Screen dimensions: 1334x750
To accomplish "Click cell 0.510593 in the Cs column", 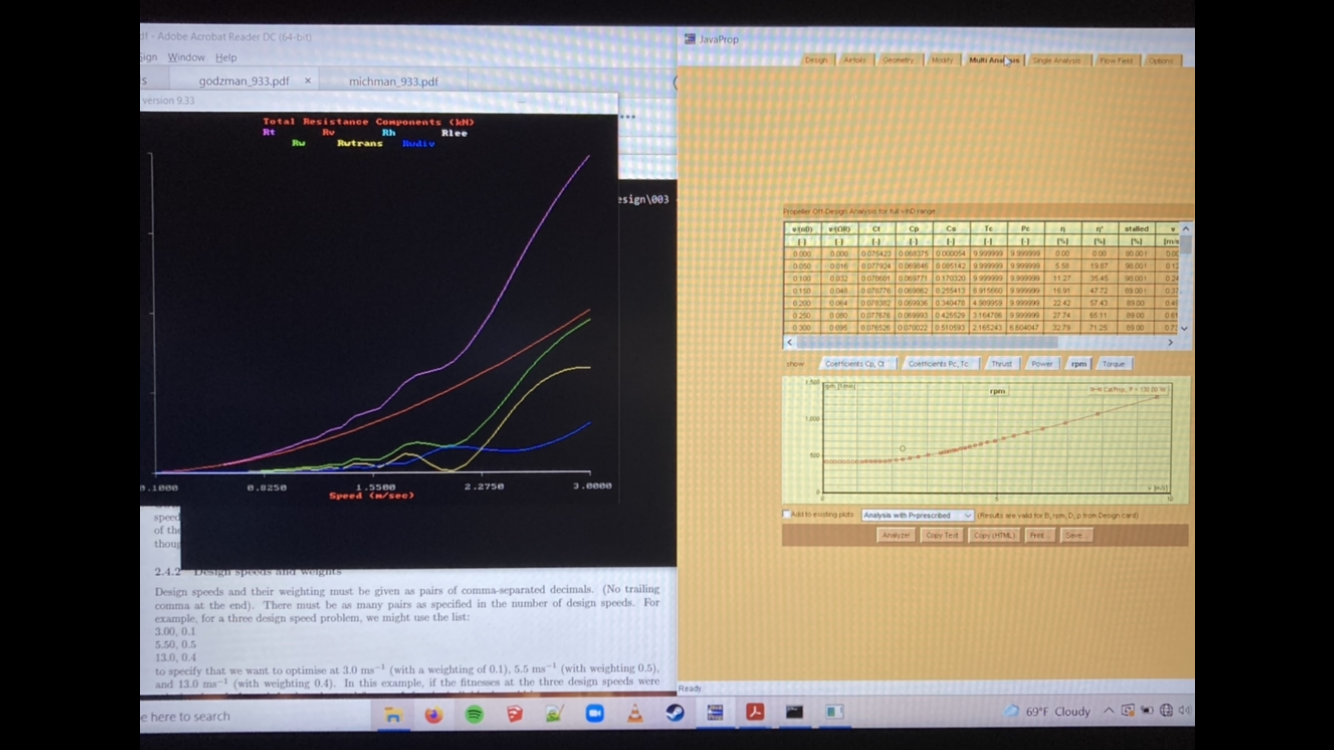I will [x=952, y=327].
